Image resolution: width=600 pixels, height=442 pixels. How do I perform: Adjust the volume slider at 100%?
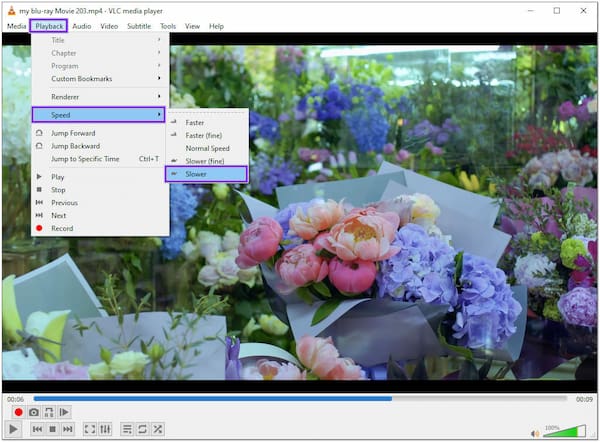click(x=565, y=431)
